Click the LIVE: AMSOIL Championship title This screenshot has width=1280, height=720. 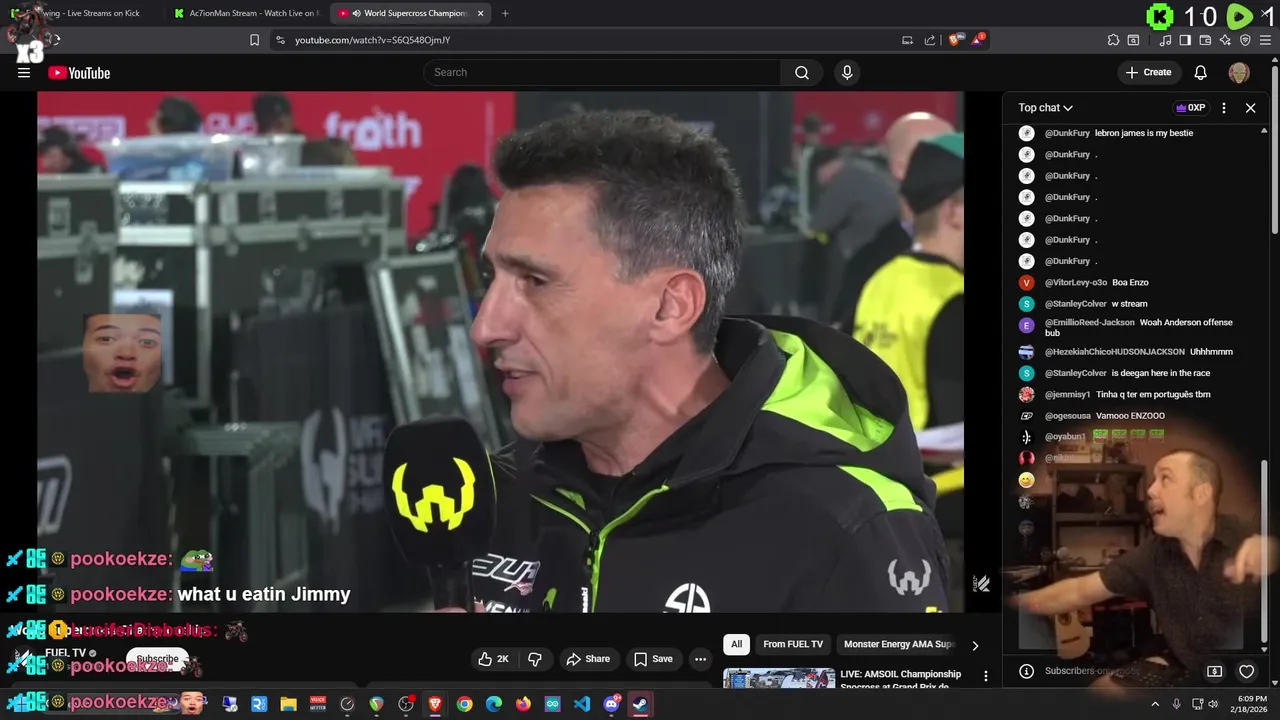click(901, 680)
